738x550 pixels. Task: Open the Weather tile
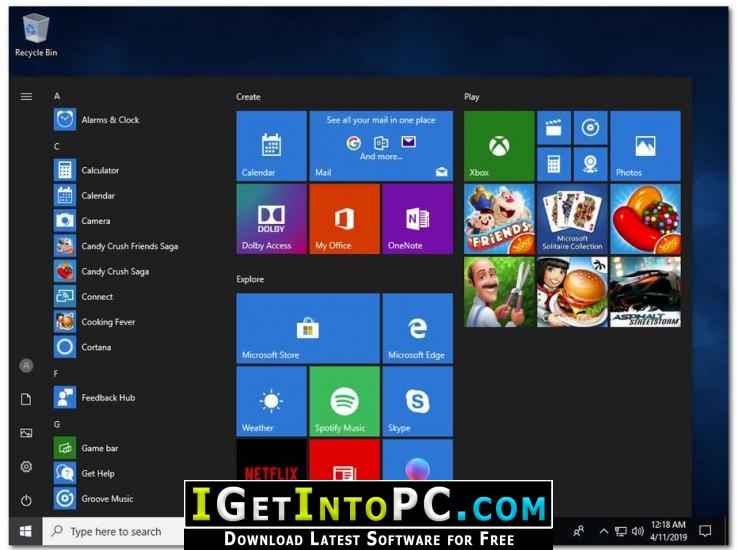tap(272, 401)
